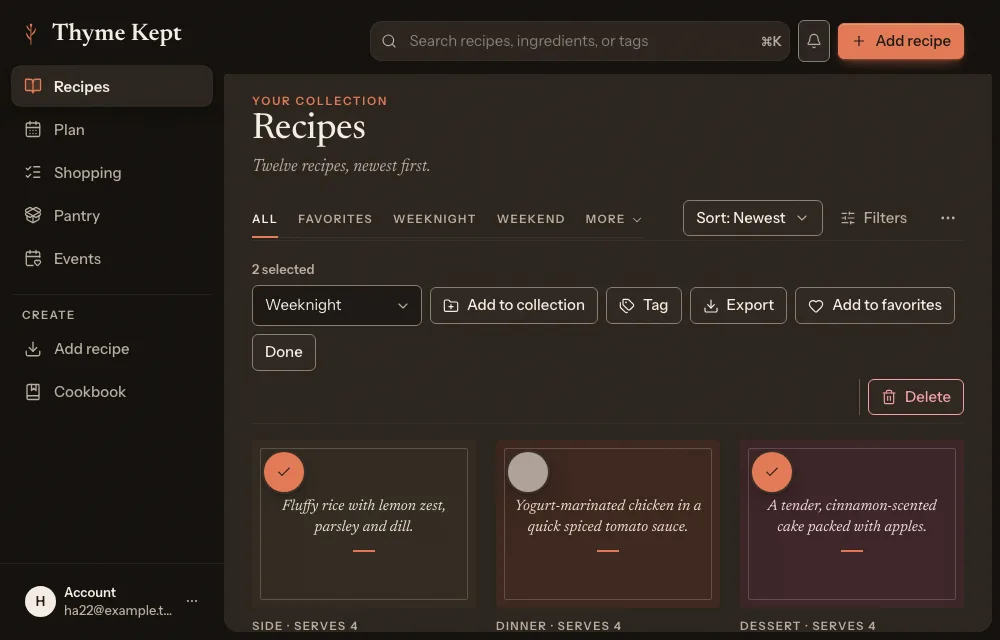Deselect the cinnamon apple cake recipe
This screenshot has height=640, width=1000.
(772, 472)
